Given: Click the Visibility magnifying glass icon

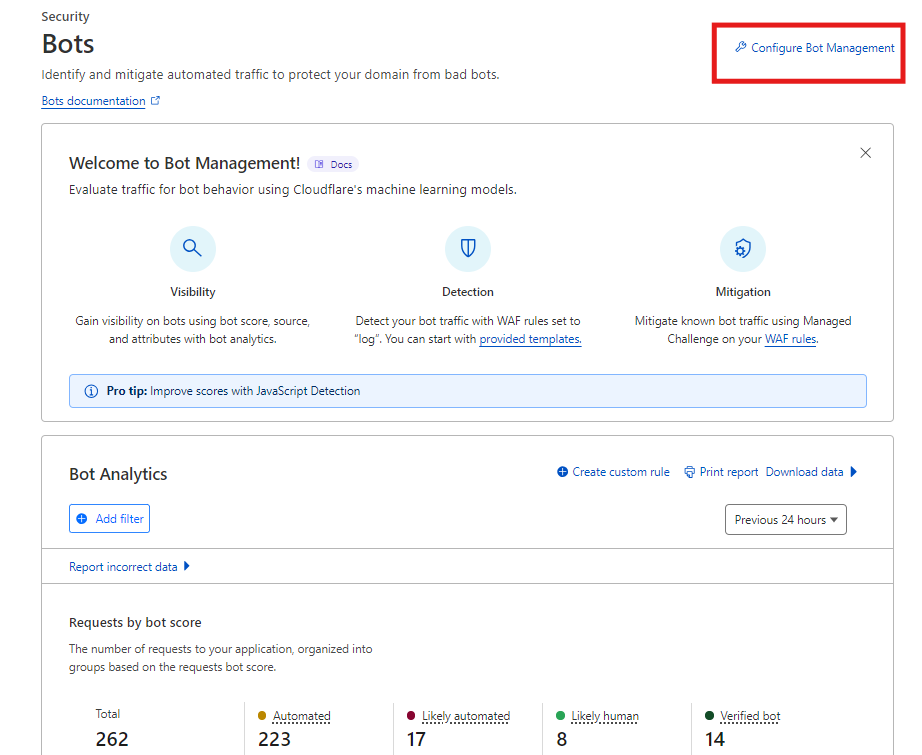Looking at the screenshot, I should click(193, 249).
